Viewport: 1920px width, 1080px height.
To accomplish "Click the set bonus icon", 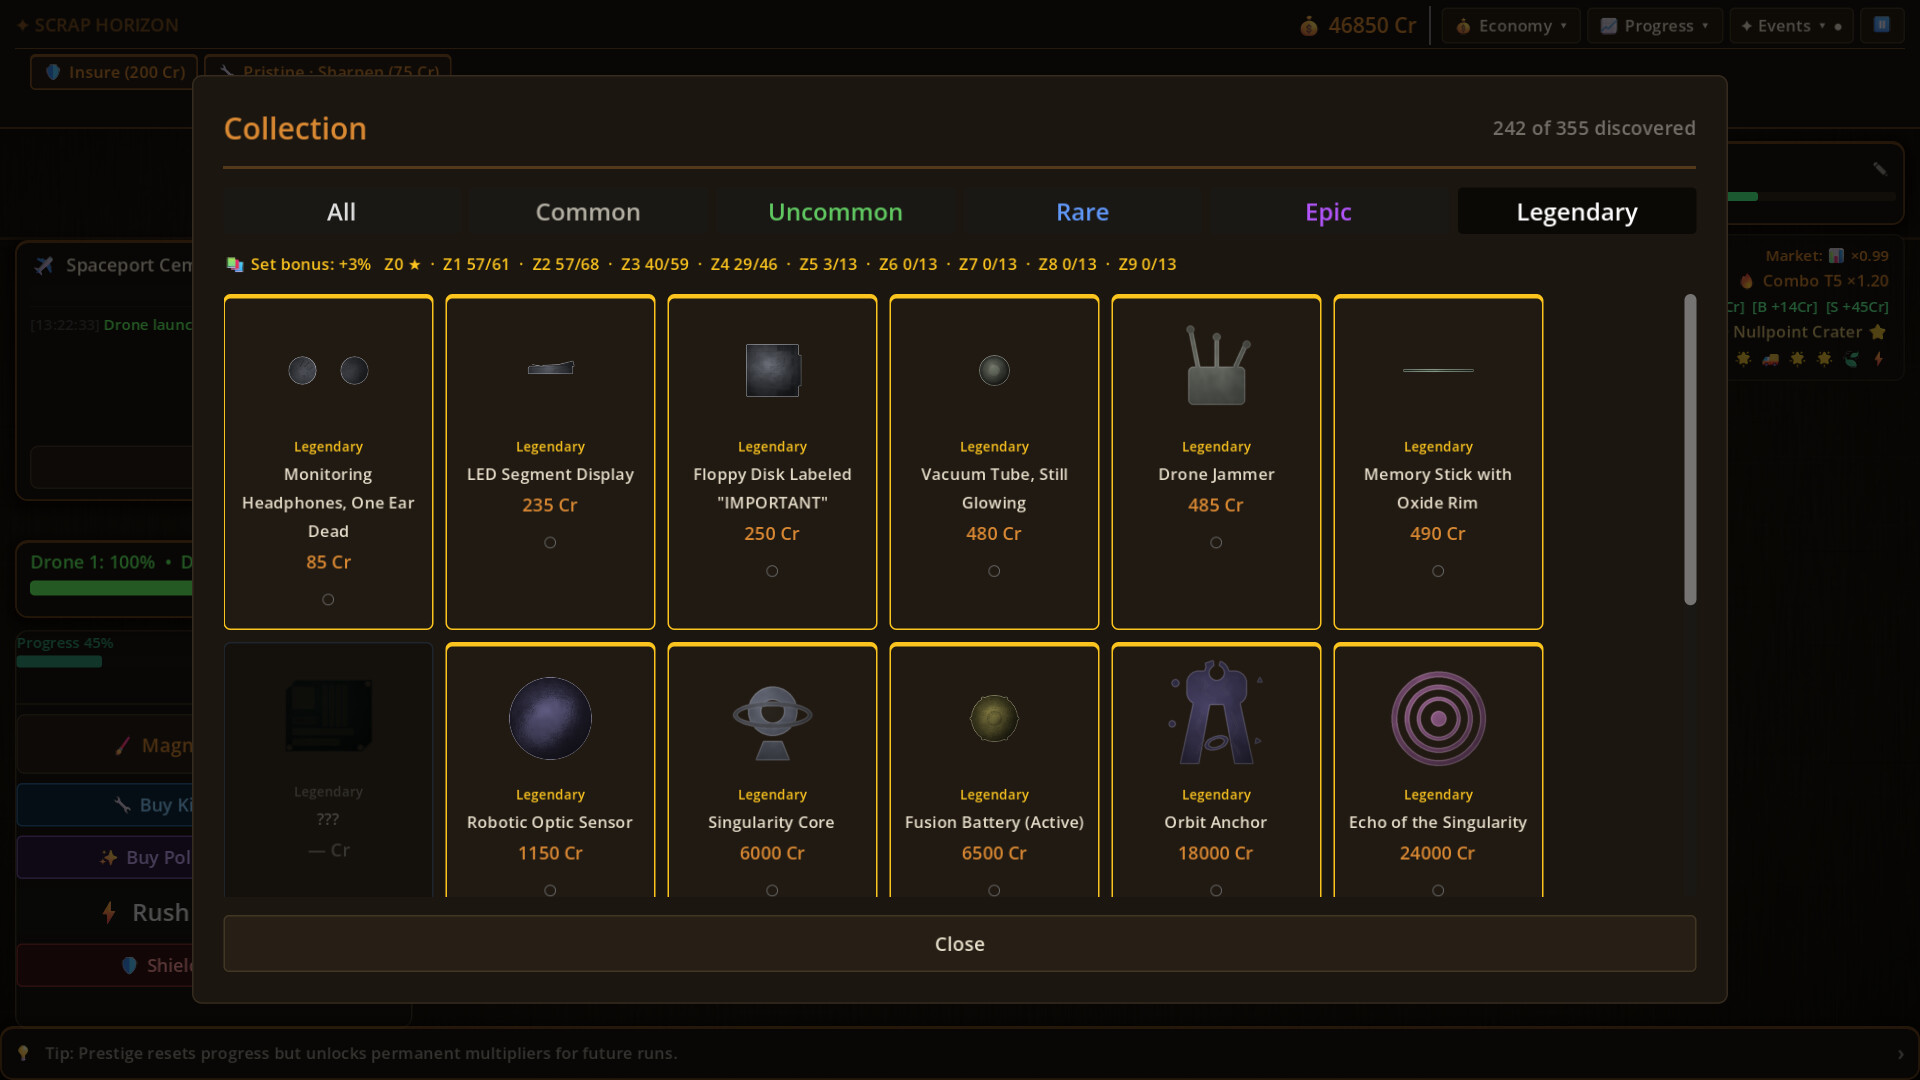I will [235, 264].
